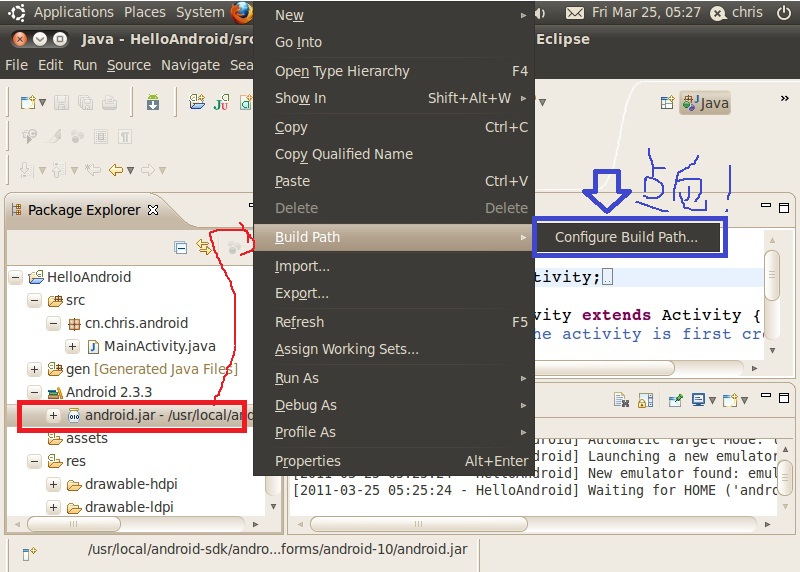Viewport: 800px width, 572px height.
Task: Click Open Perspective icon beside Java
Action: point(667,103)
